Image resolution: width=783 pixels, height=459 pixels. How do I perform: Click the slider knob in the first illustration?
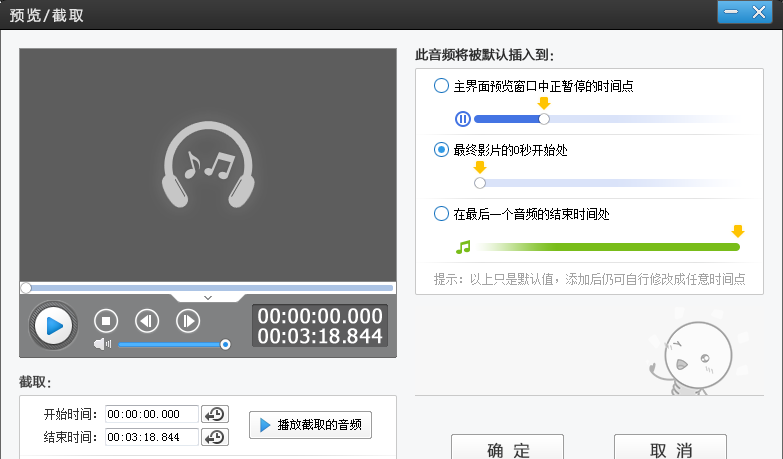tap(544, 119)
